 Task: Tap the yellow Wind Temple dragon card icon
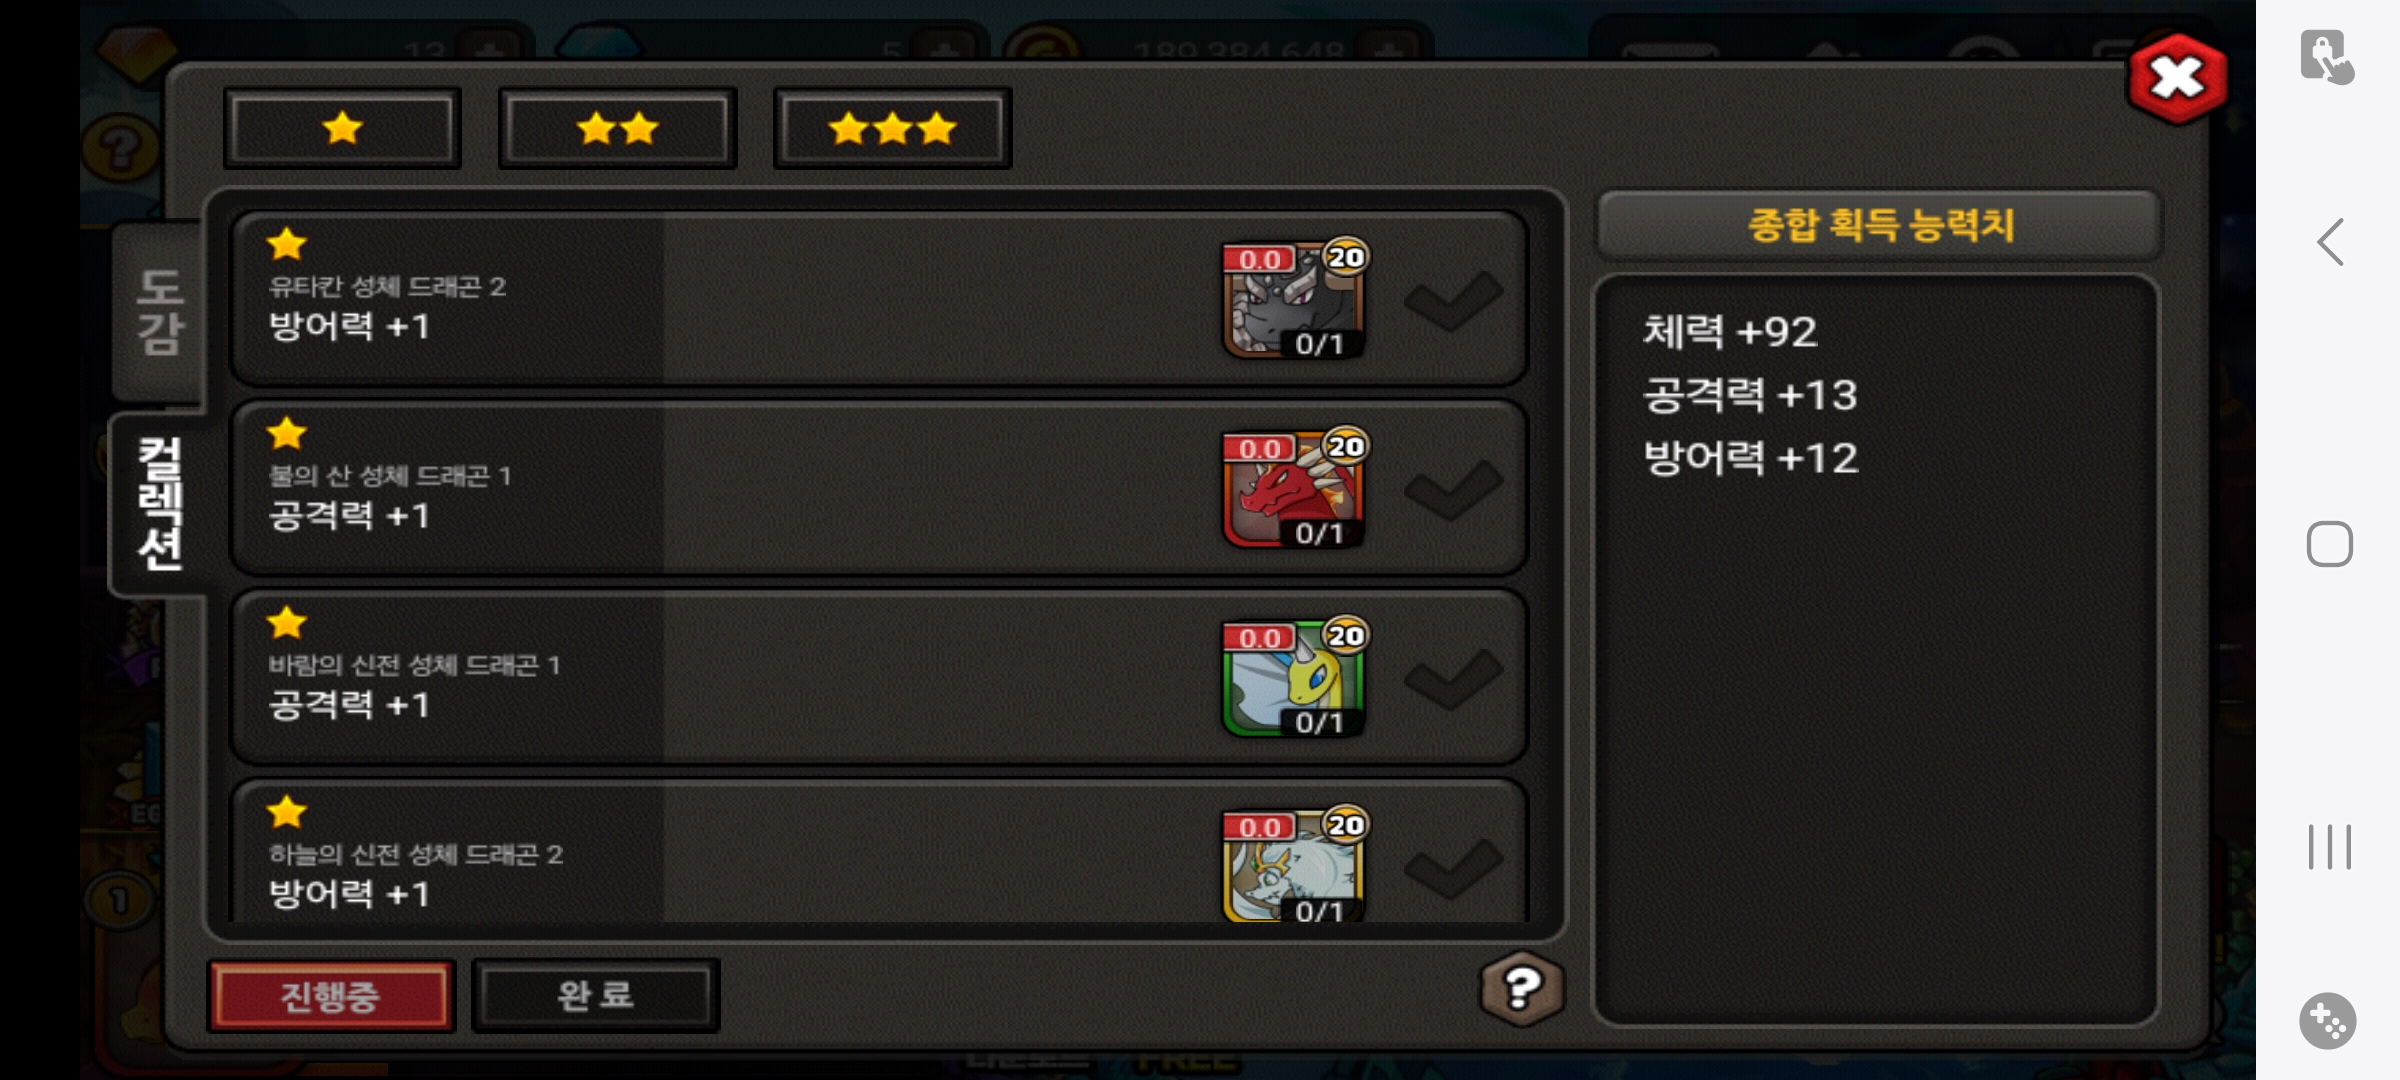click(x=1293, y=678)
